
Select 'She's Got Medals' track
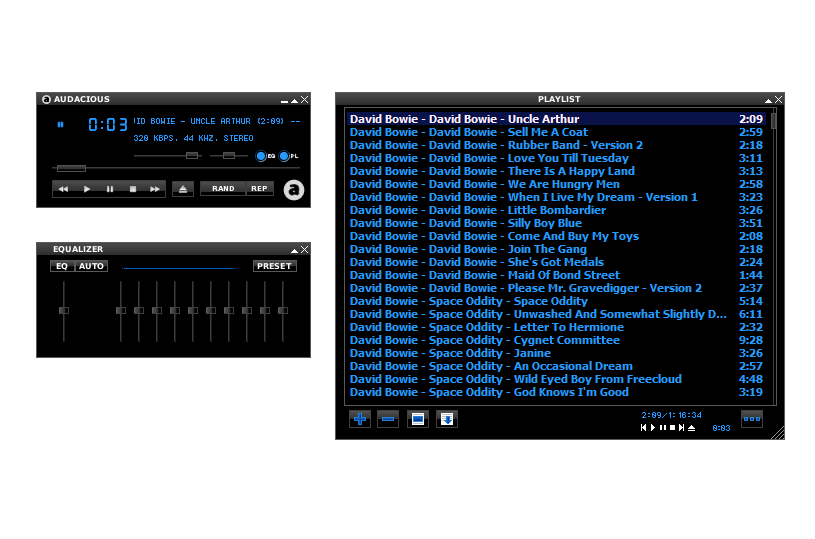pyautogui.click(x=556, y=262)
